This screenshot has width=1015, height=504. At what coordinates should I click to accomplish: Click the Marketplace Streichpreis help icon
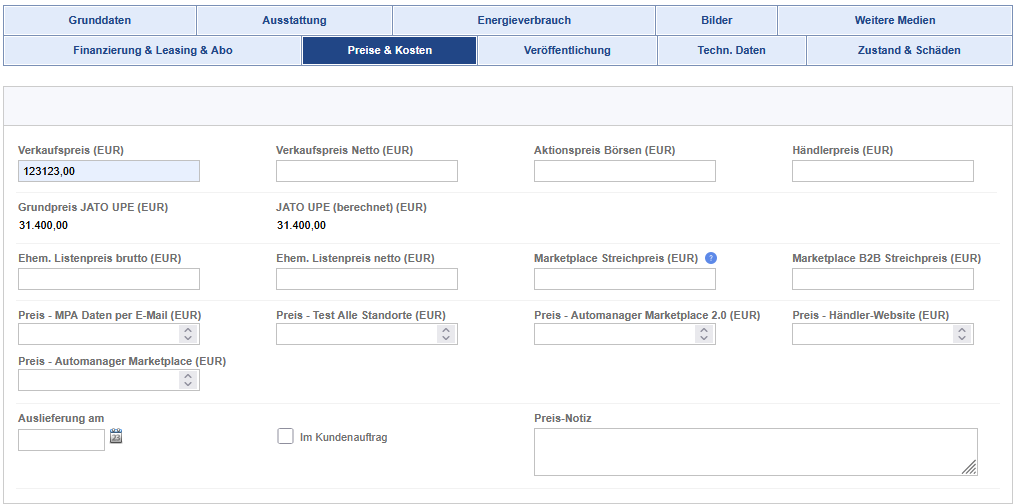pos(711,258)
